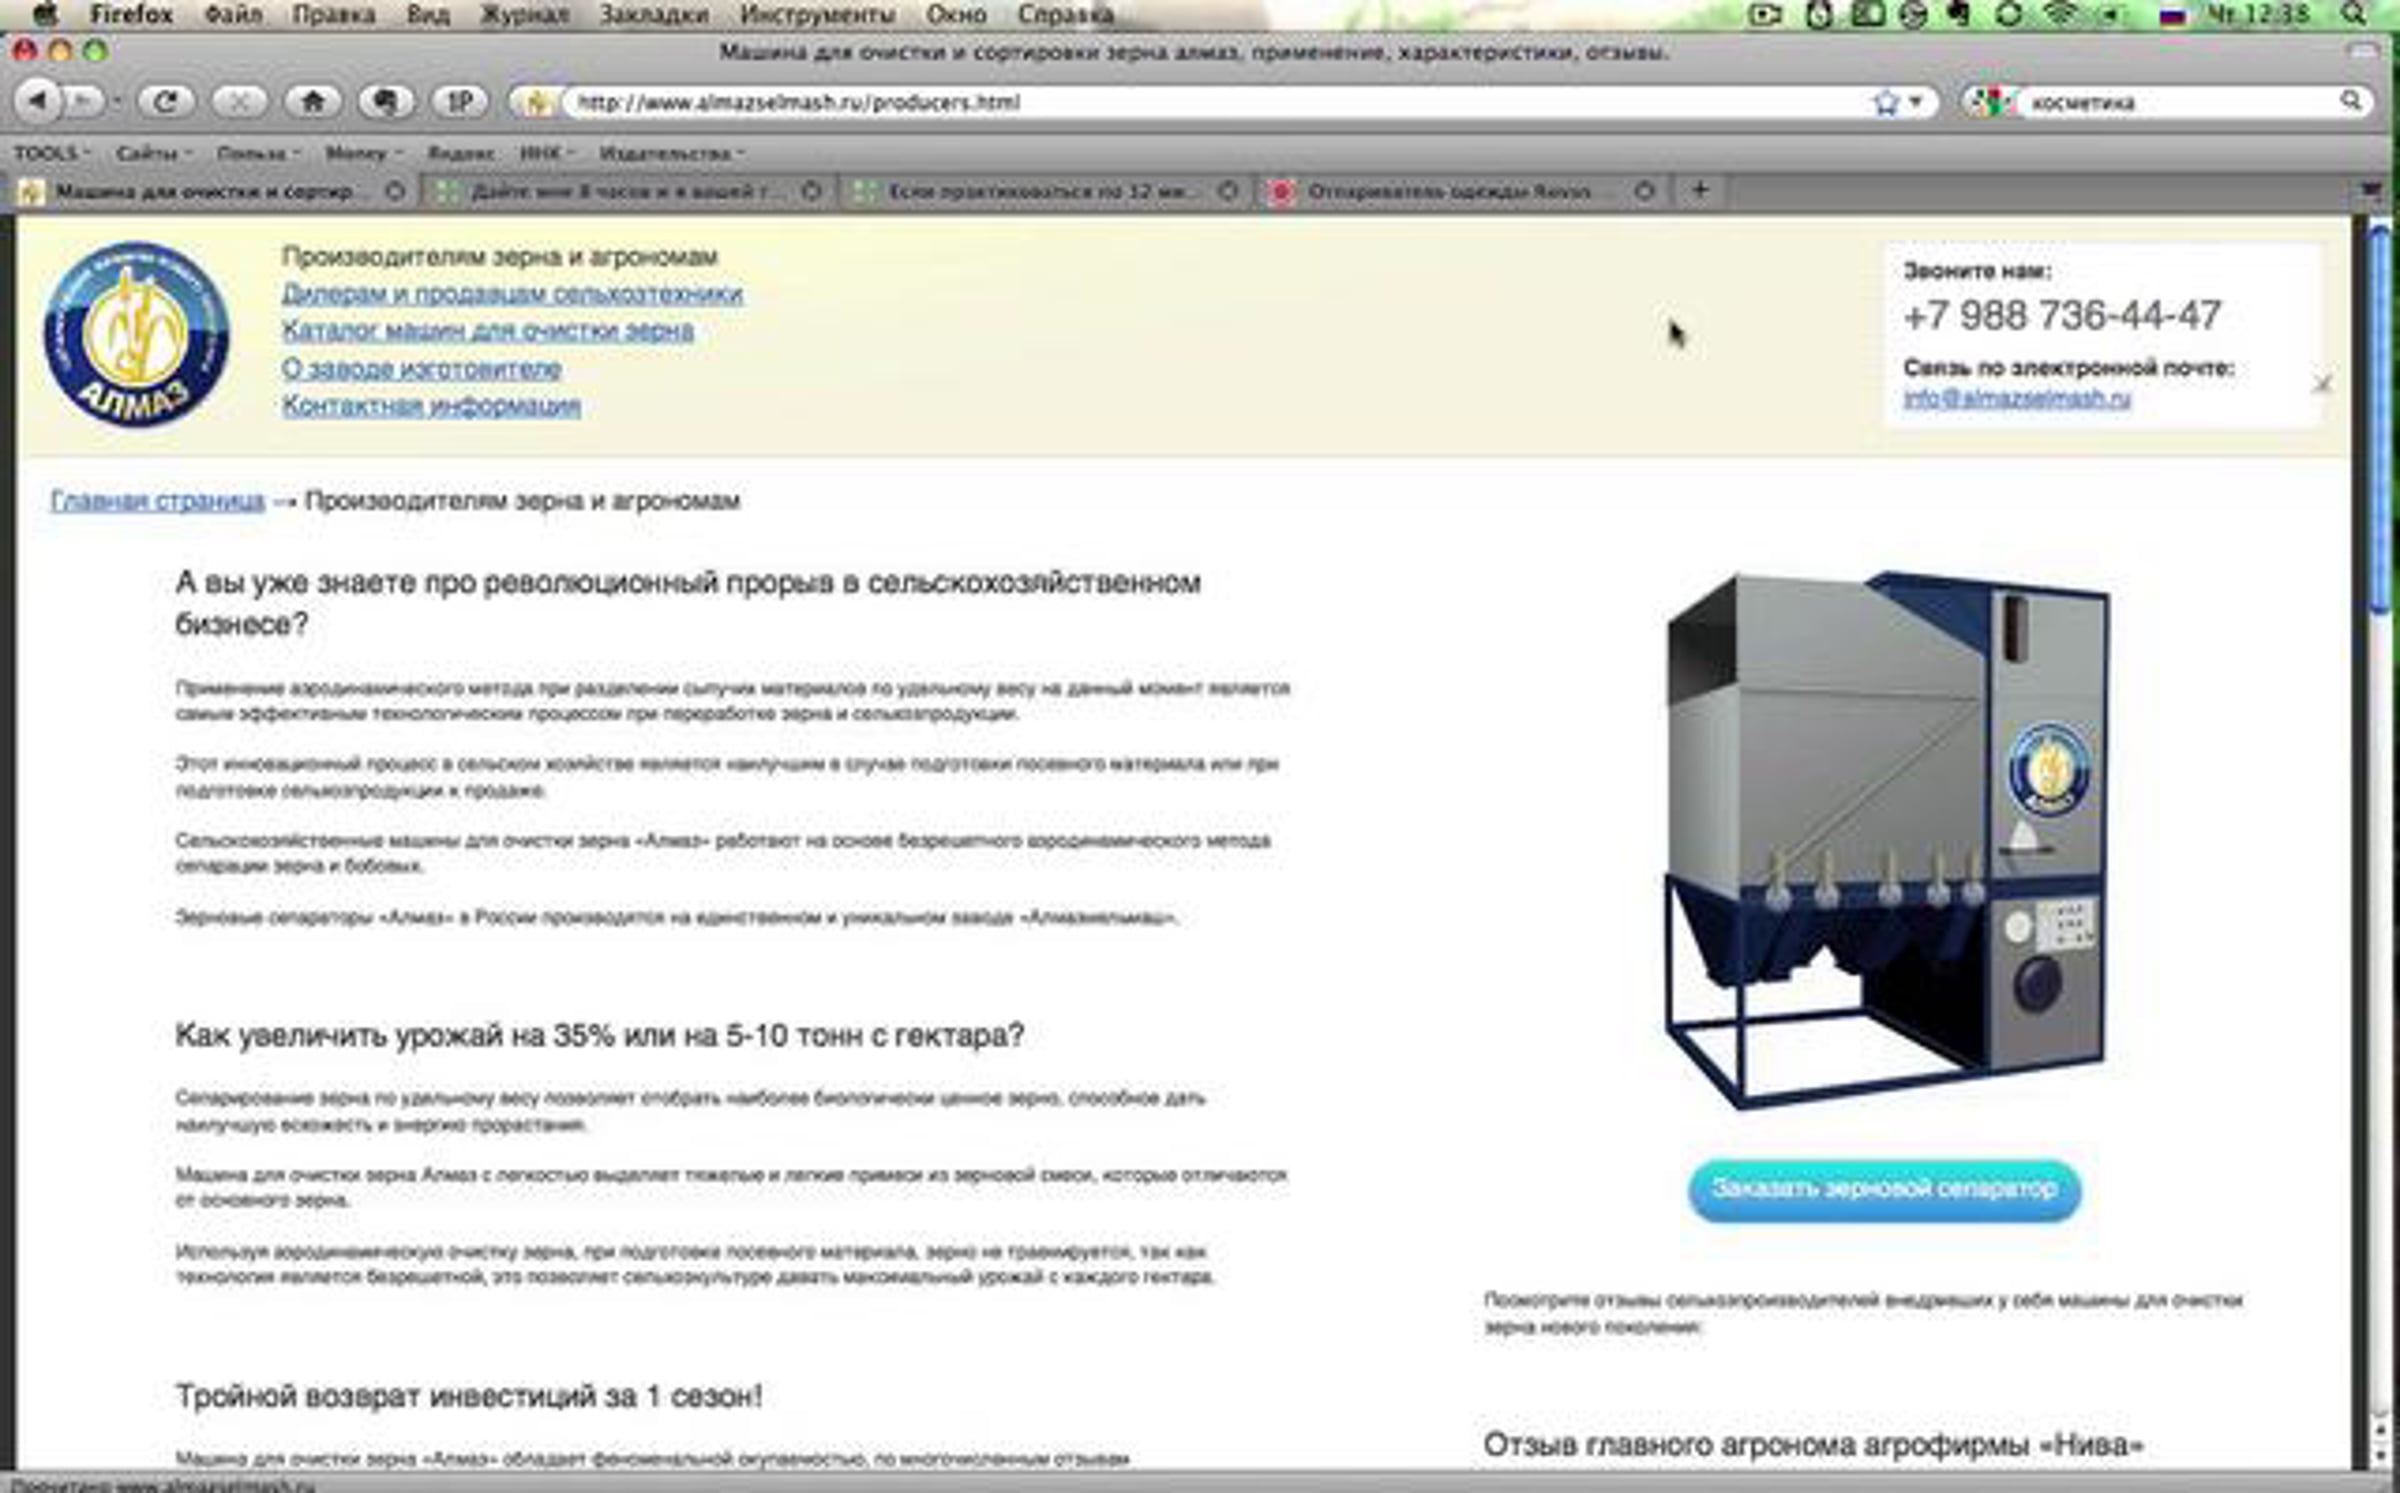This screenshot has height=1493, width=2400.
Task: Click the magnifier in the search box
Action: tap(2350, 101)
